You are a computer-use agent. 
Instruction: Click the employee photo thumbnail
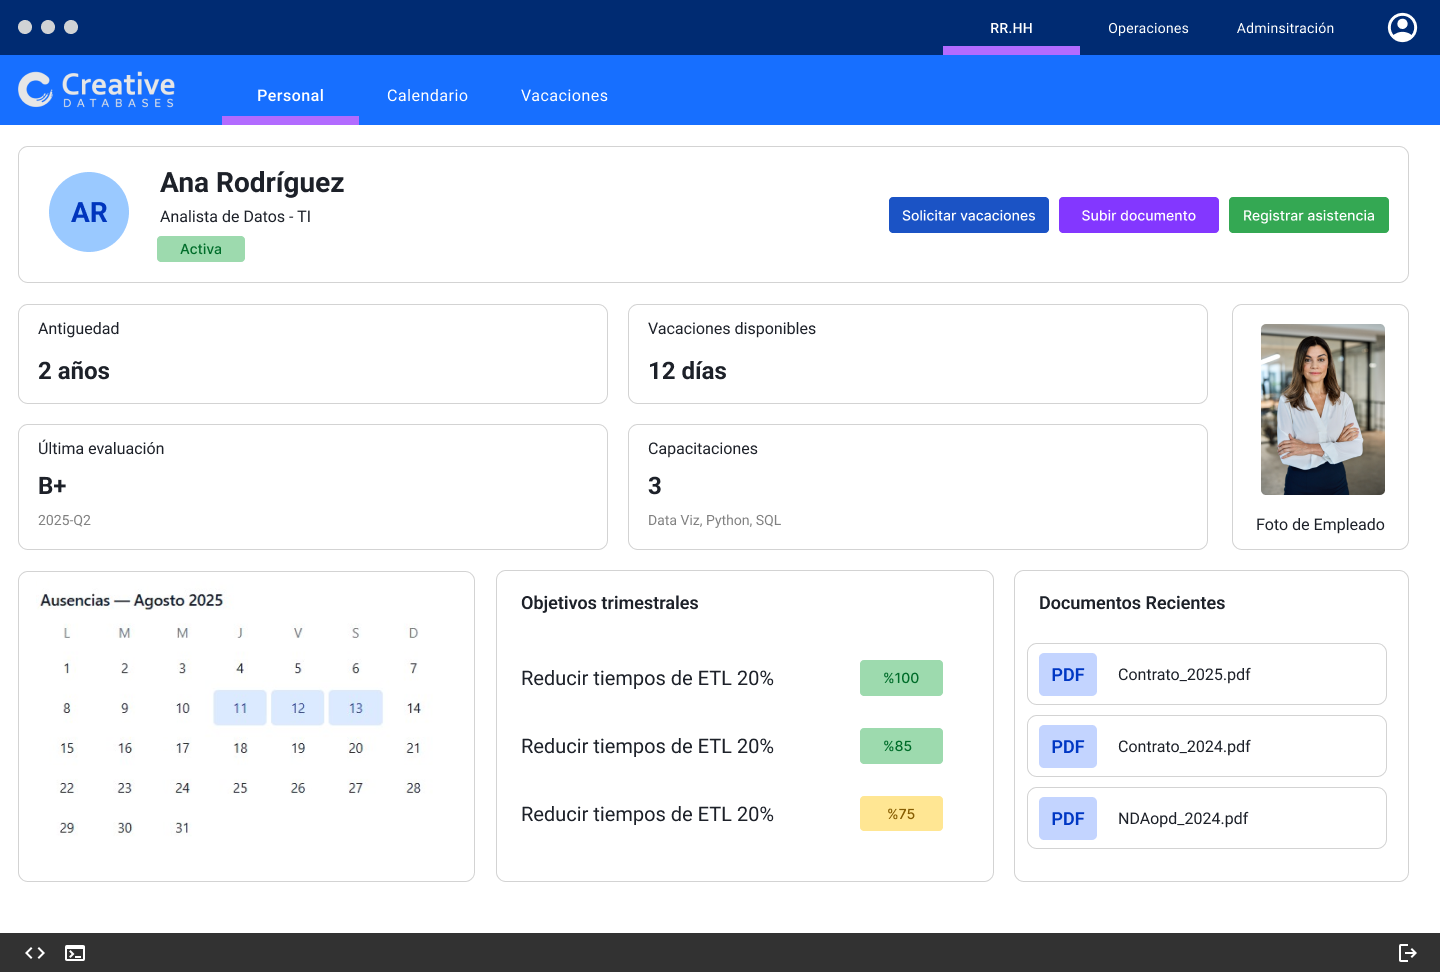click(x=1322, y=409)
